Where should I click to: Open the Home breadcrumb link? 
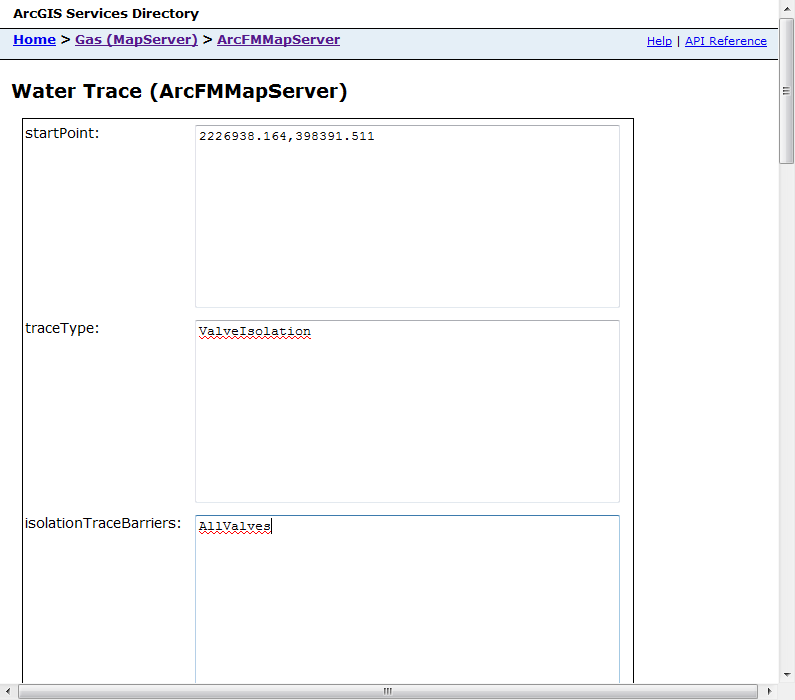point(34,40)
